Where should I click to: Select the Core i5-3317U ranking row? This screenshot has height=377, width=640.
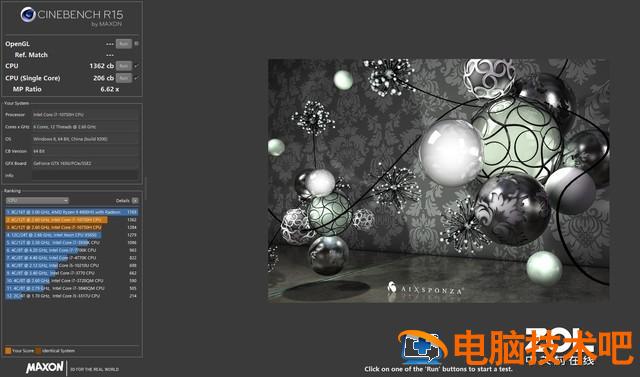[x=72, y=296]
